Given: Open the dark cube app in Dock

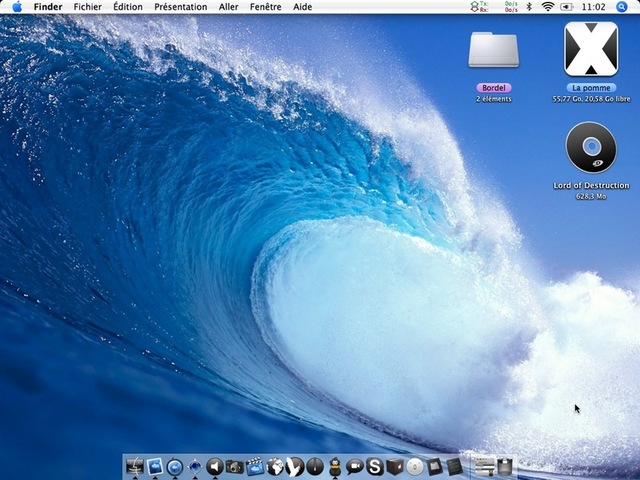Looking at the screenshot, I should point(395,466).
